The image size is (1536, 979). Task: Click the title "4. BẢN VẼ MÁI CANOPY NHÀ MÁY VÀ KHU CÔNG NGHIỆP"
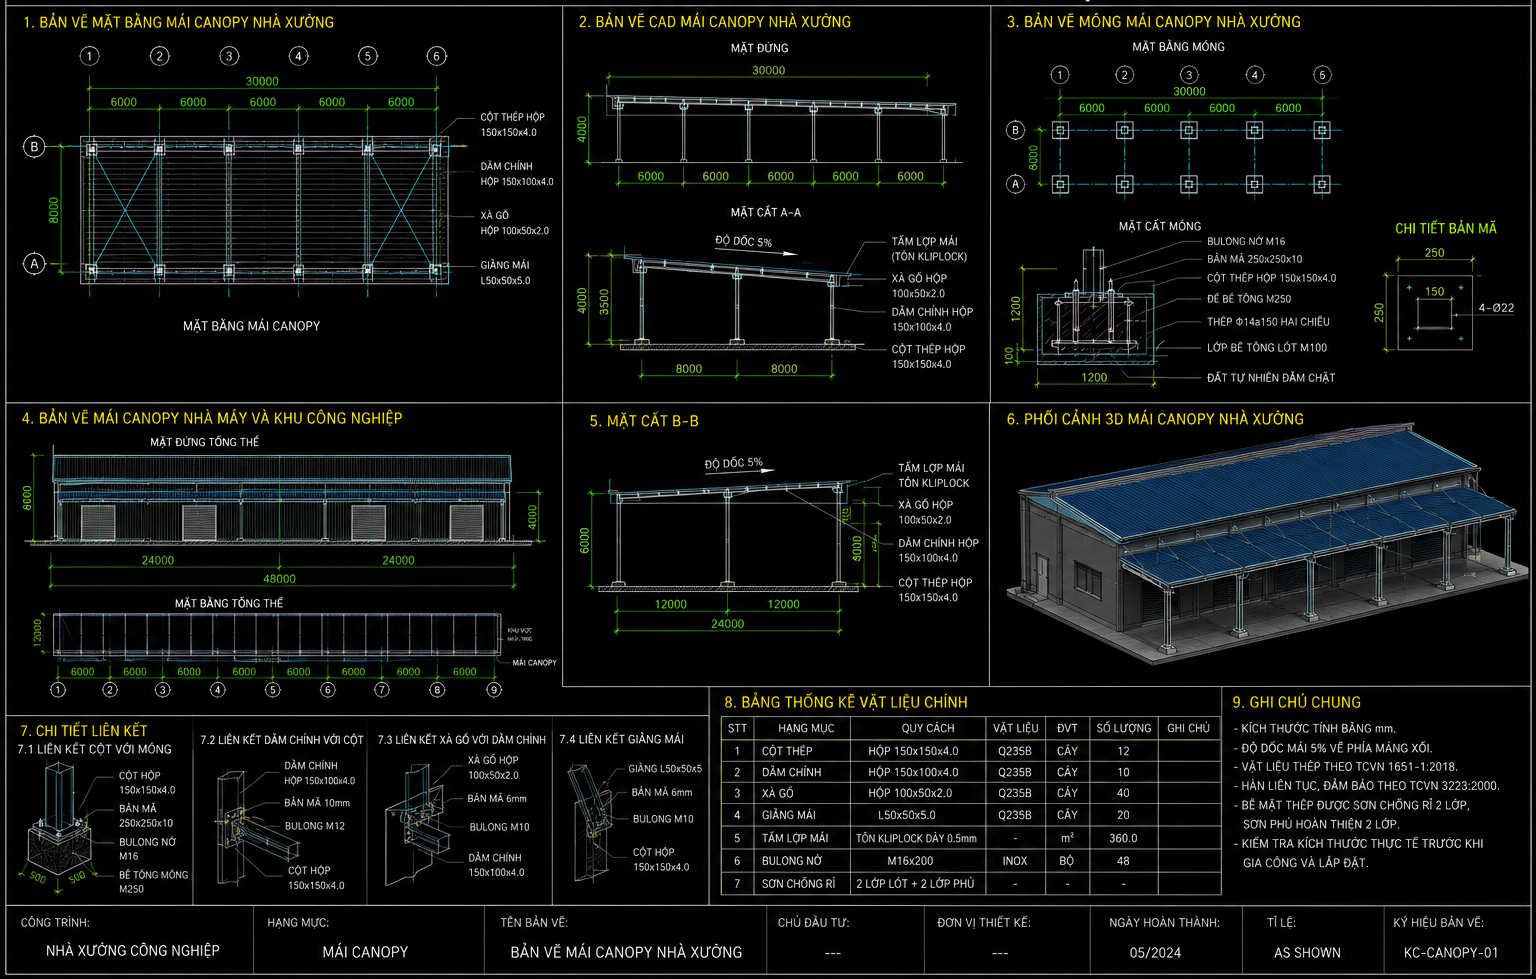tap(212, 418)
